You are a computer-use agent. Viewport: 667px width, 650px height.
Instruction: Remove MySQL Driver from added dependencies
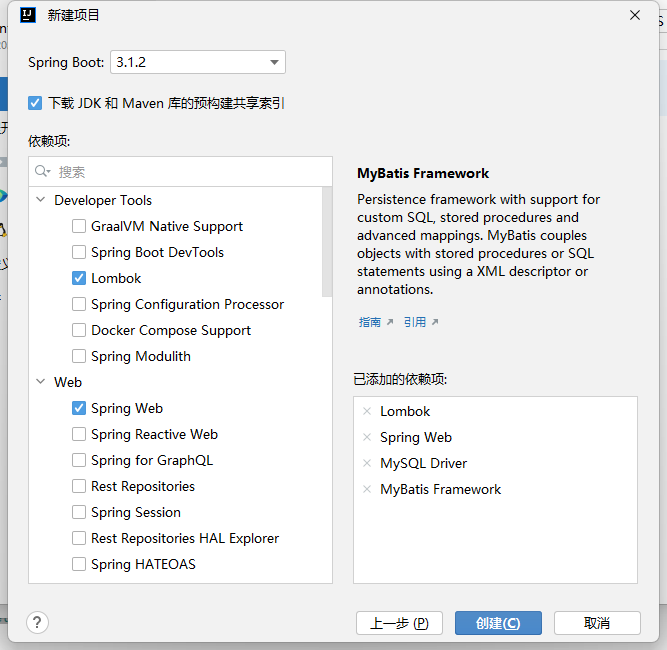tap(367, 463)
